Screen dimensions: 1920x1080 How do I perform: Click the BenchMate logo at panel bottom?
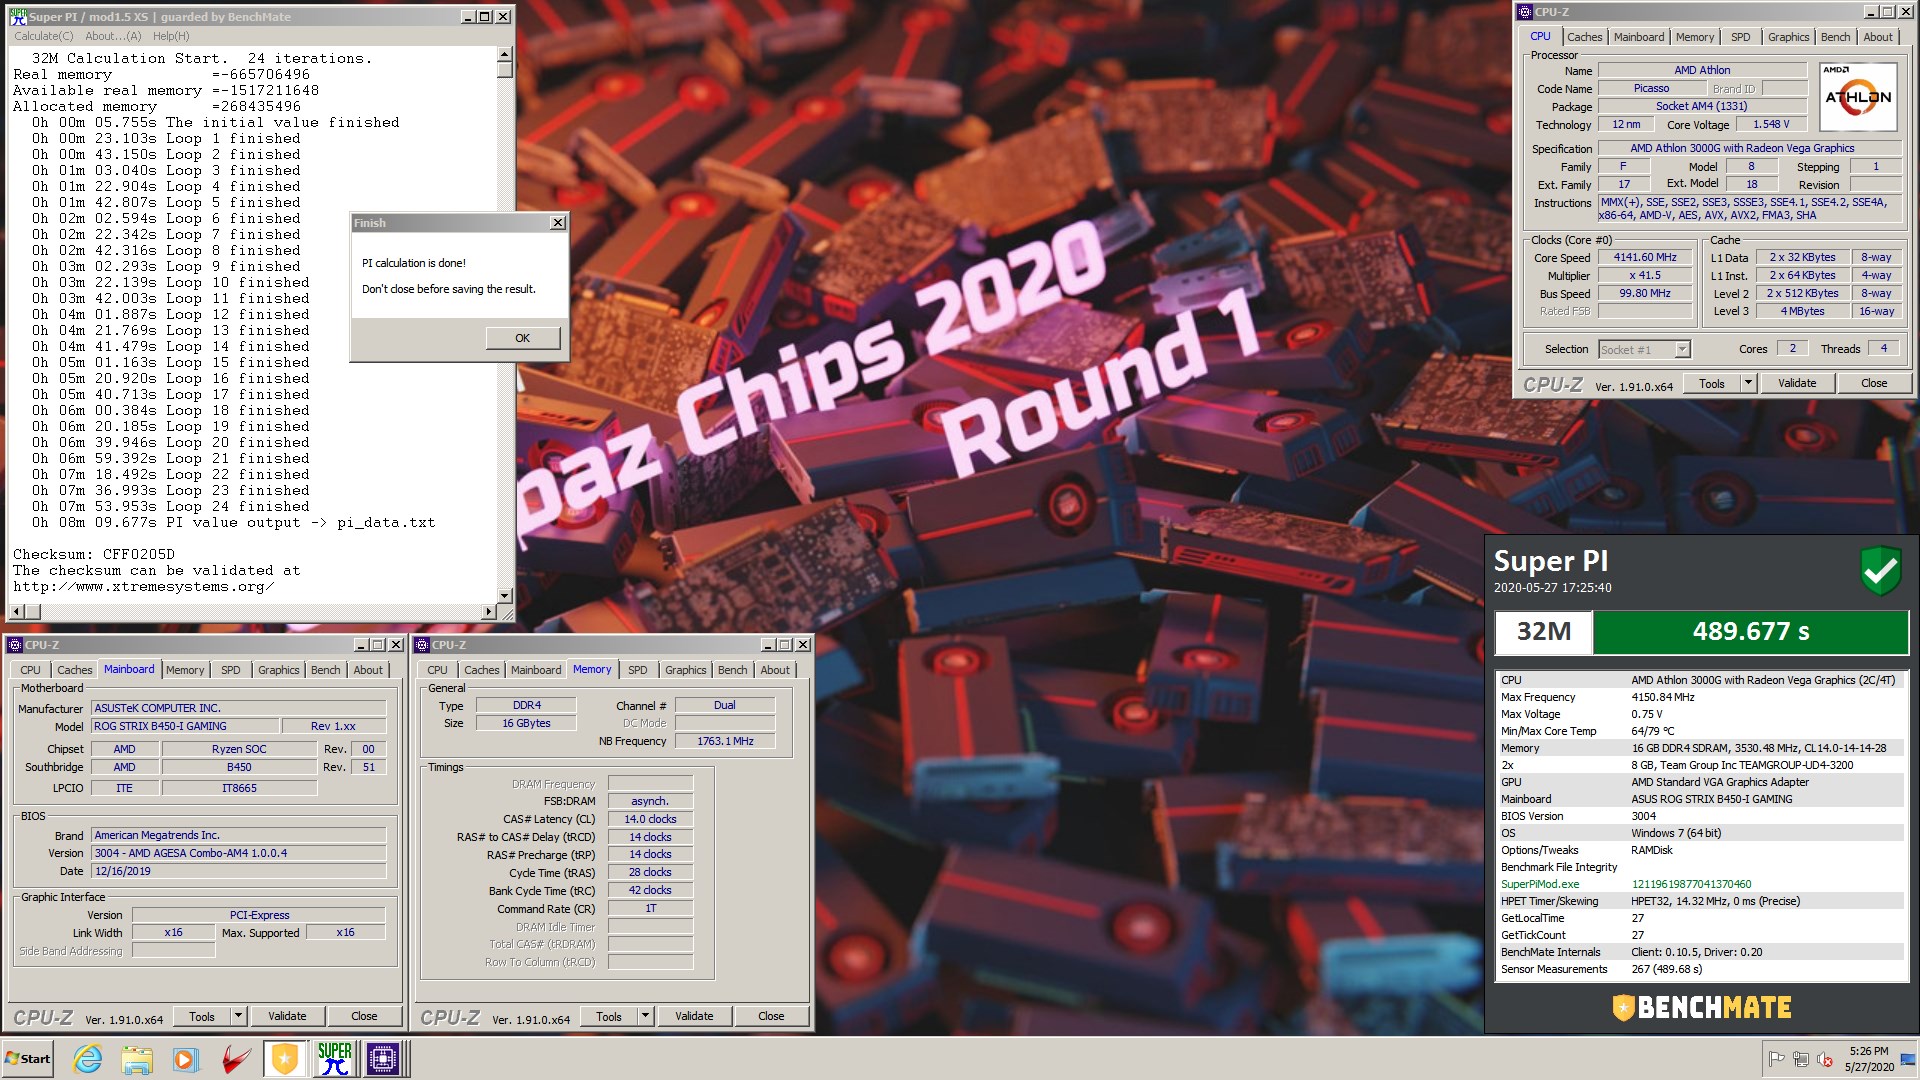pos(1702,1007)
